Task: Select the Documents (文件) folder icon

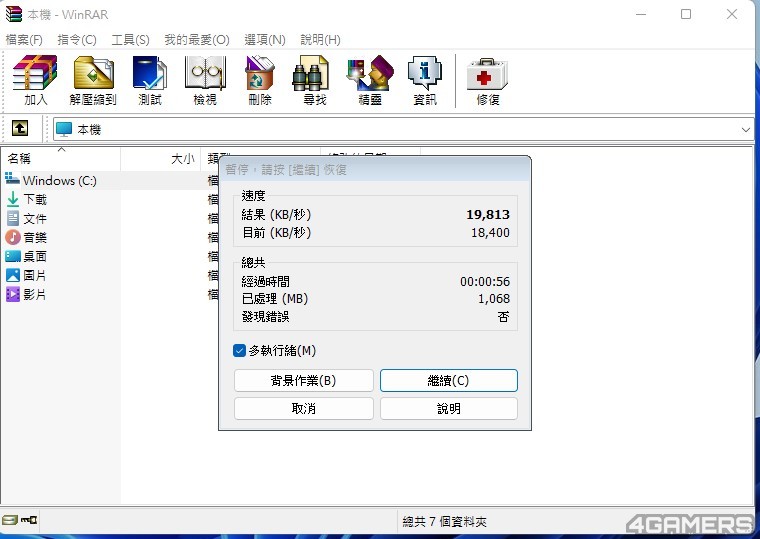Action: click(x=13, y=218)
